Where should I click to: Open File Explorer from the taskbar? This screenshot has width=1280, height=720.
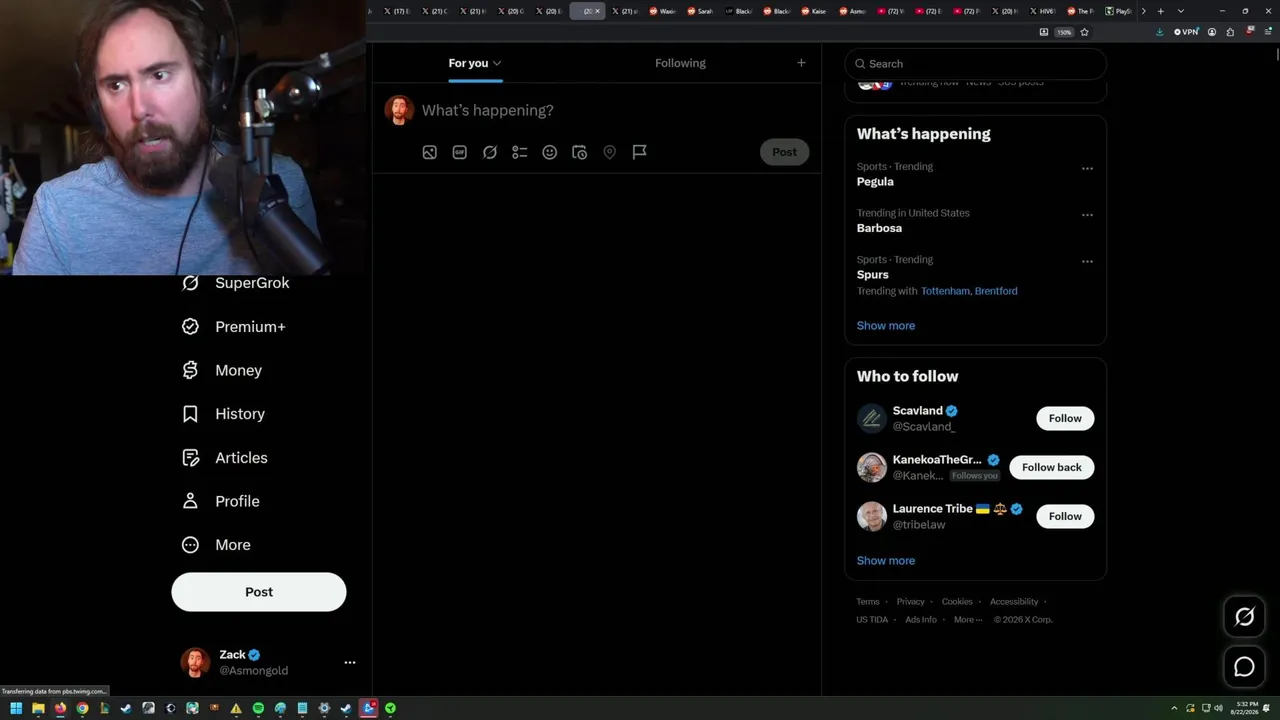click(x=38, y=708)
